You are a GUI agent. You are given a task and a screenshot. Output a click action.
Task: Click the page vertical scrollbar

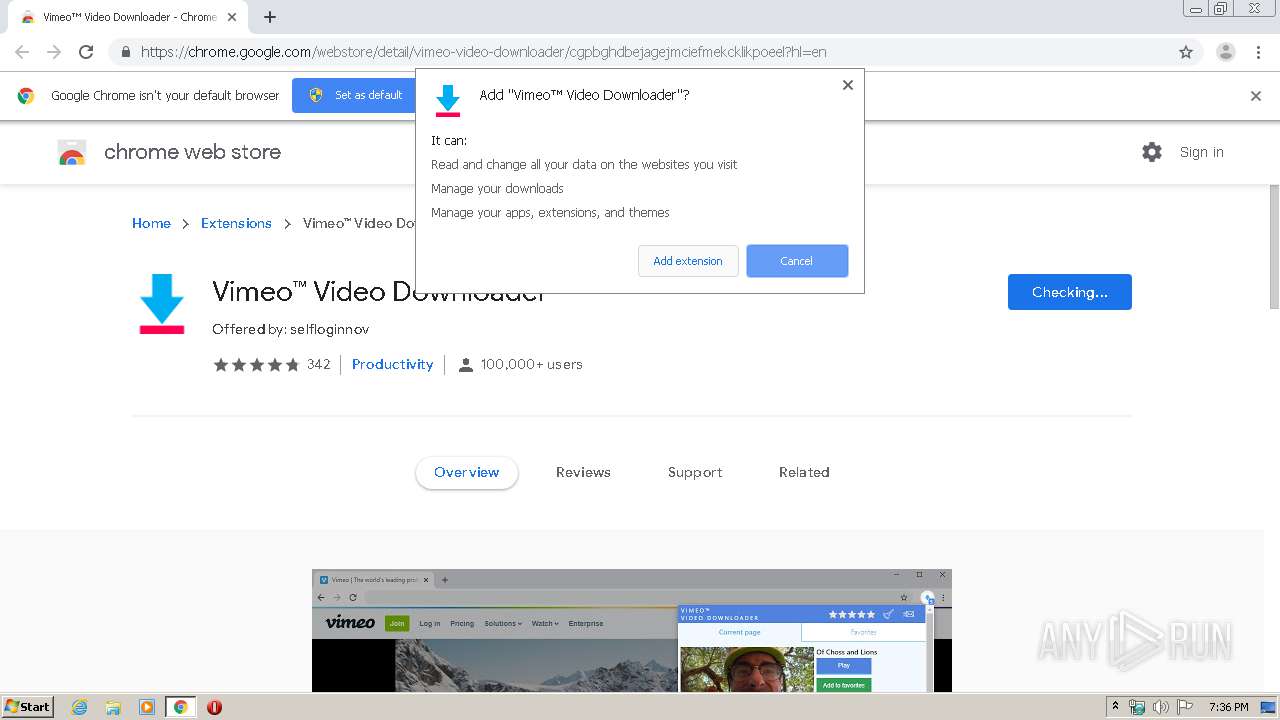1274,246
